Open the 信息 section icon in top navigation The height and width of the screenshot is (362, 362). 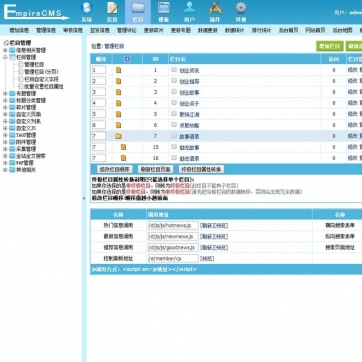pos(112,8)
